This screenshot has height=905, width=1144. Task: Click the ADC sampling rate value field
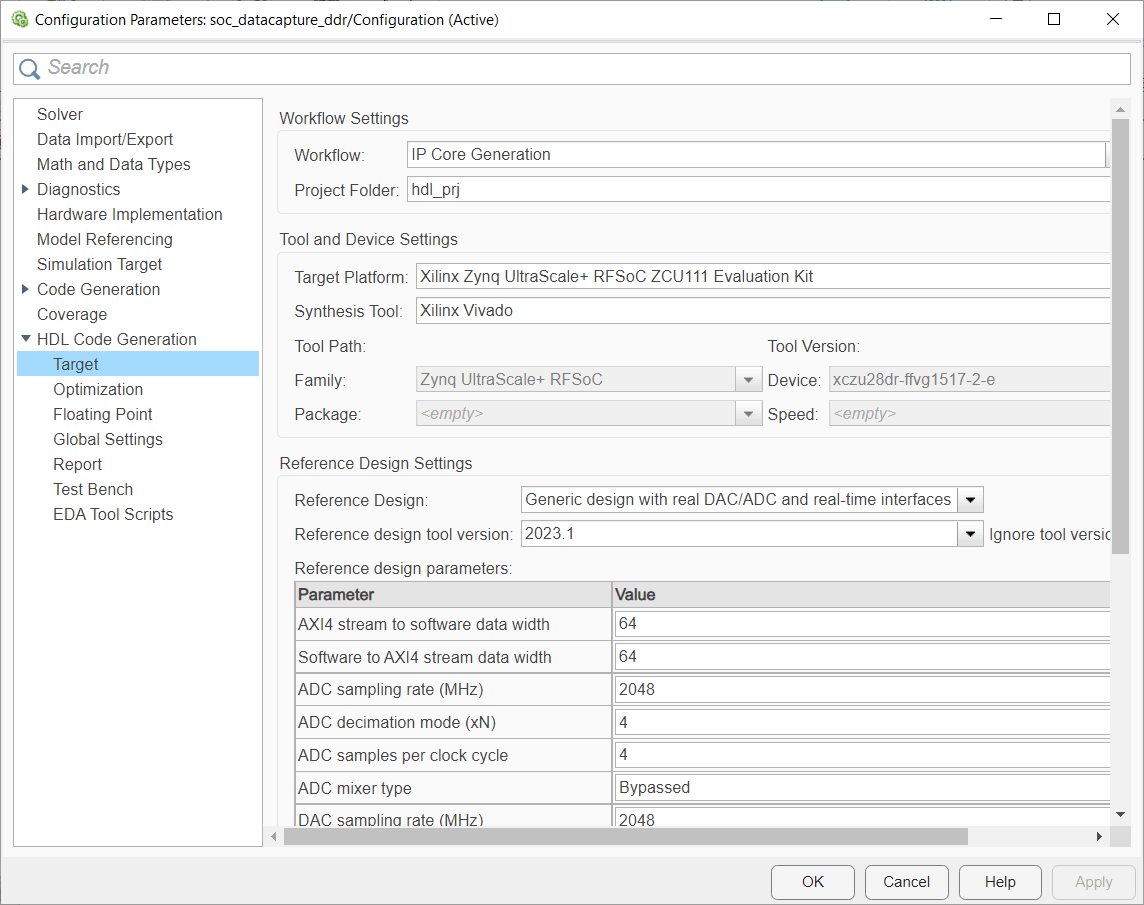[x=860, y=689]
